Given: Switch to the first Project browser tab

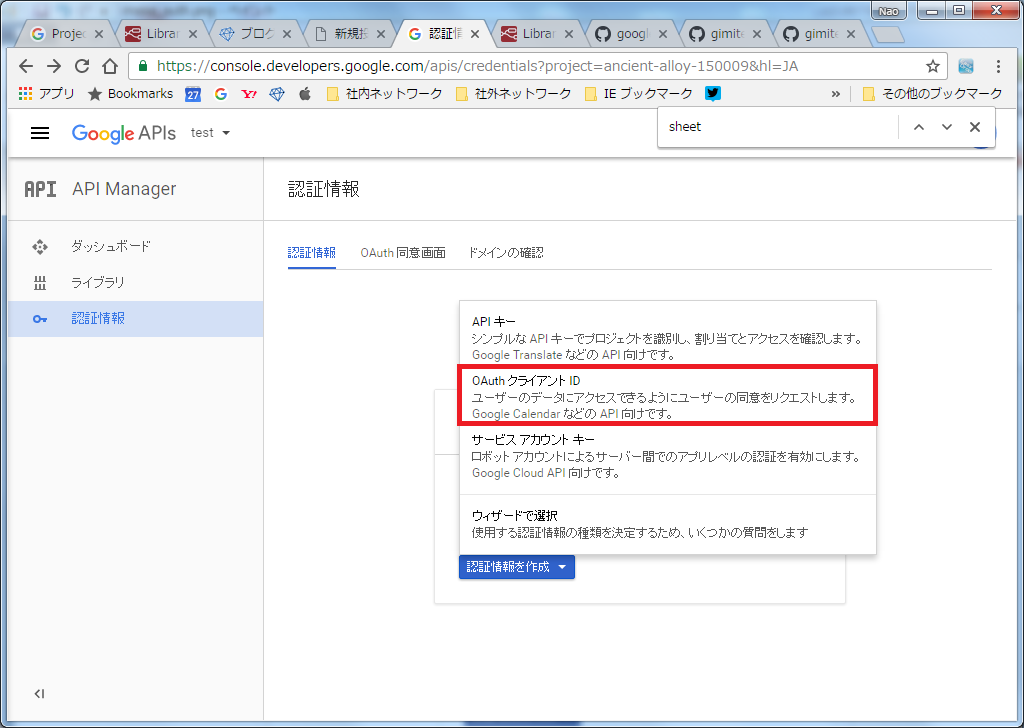Looking at the screenshot, I should point(67,34).
